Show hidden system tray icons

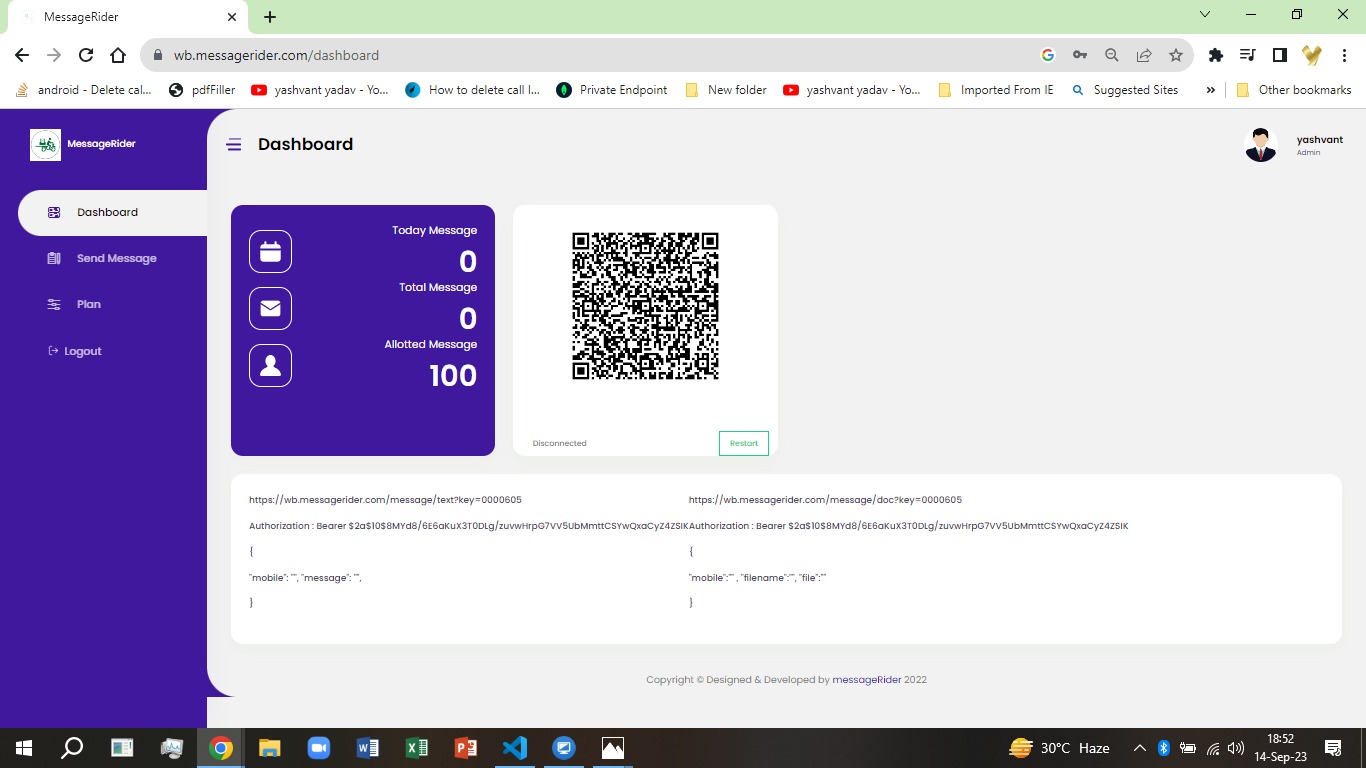(1140, 748)
